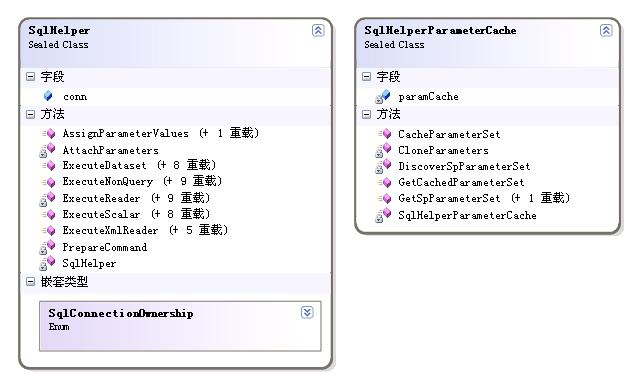Click the SqlHelperParameterCache class title
This screenshot has height=382, width=639.
pos(440,31)
